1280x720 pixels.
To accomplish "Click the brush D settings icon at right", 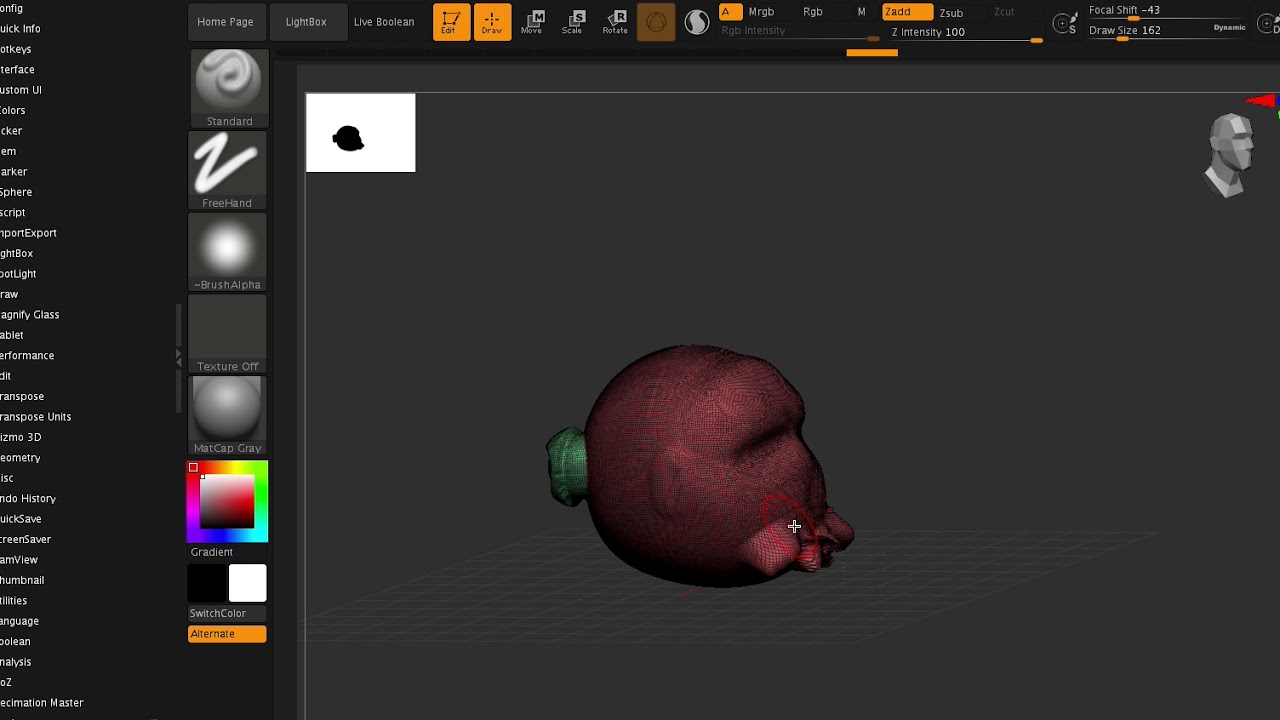I will 1267,24.
